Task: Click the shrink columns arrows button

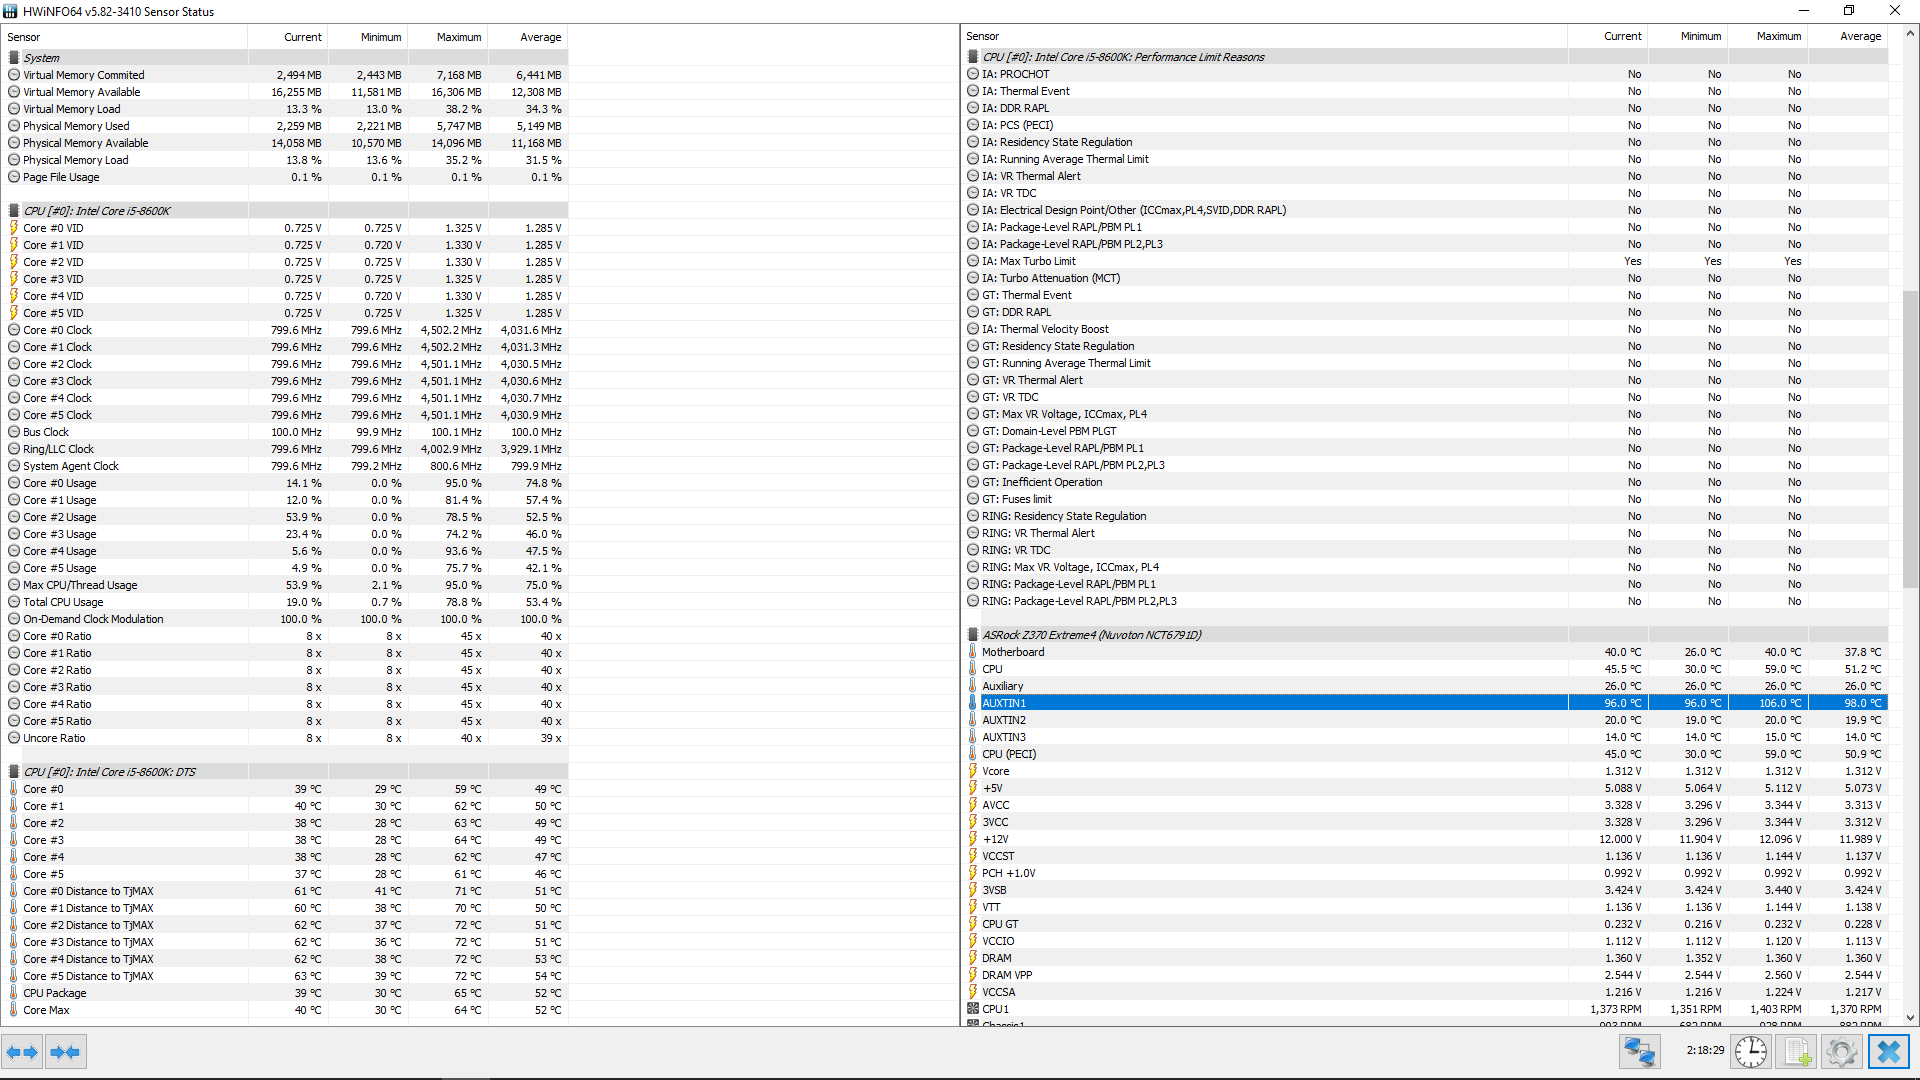Action: tap(65, 1052)
